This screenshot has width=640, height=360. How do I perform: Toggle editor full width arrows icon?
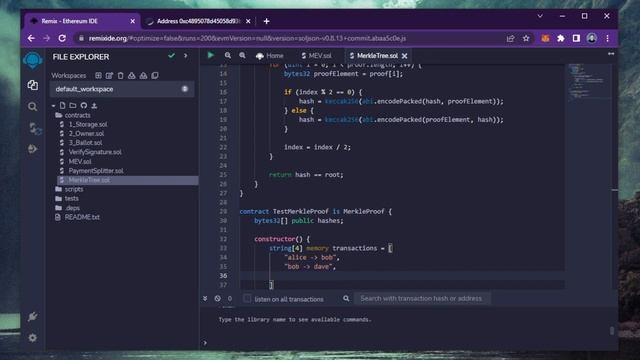(x=611, y=53)
